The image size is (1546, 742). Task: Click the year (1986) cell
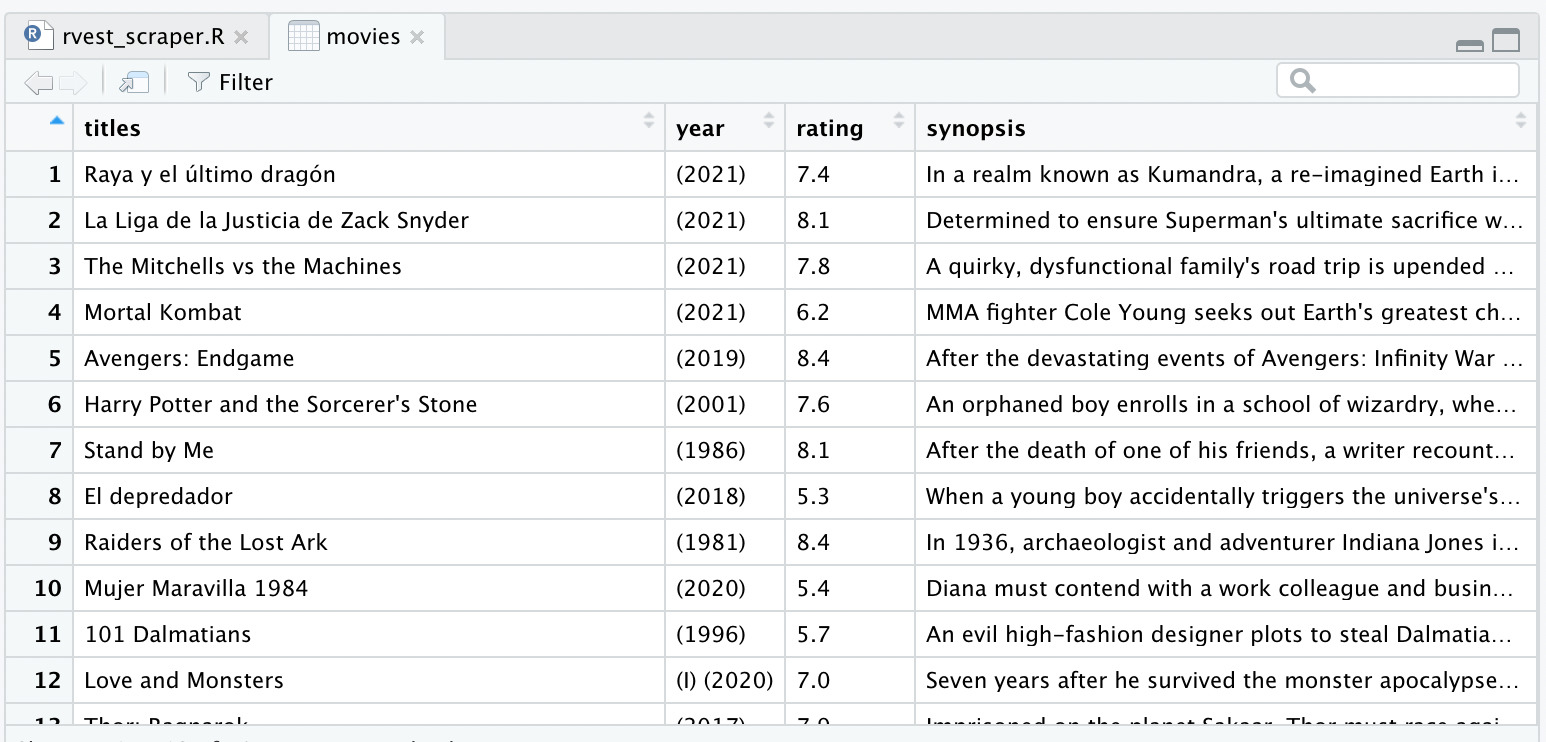point(725,450)
